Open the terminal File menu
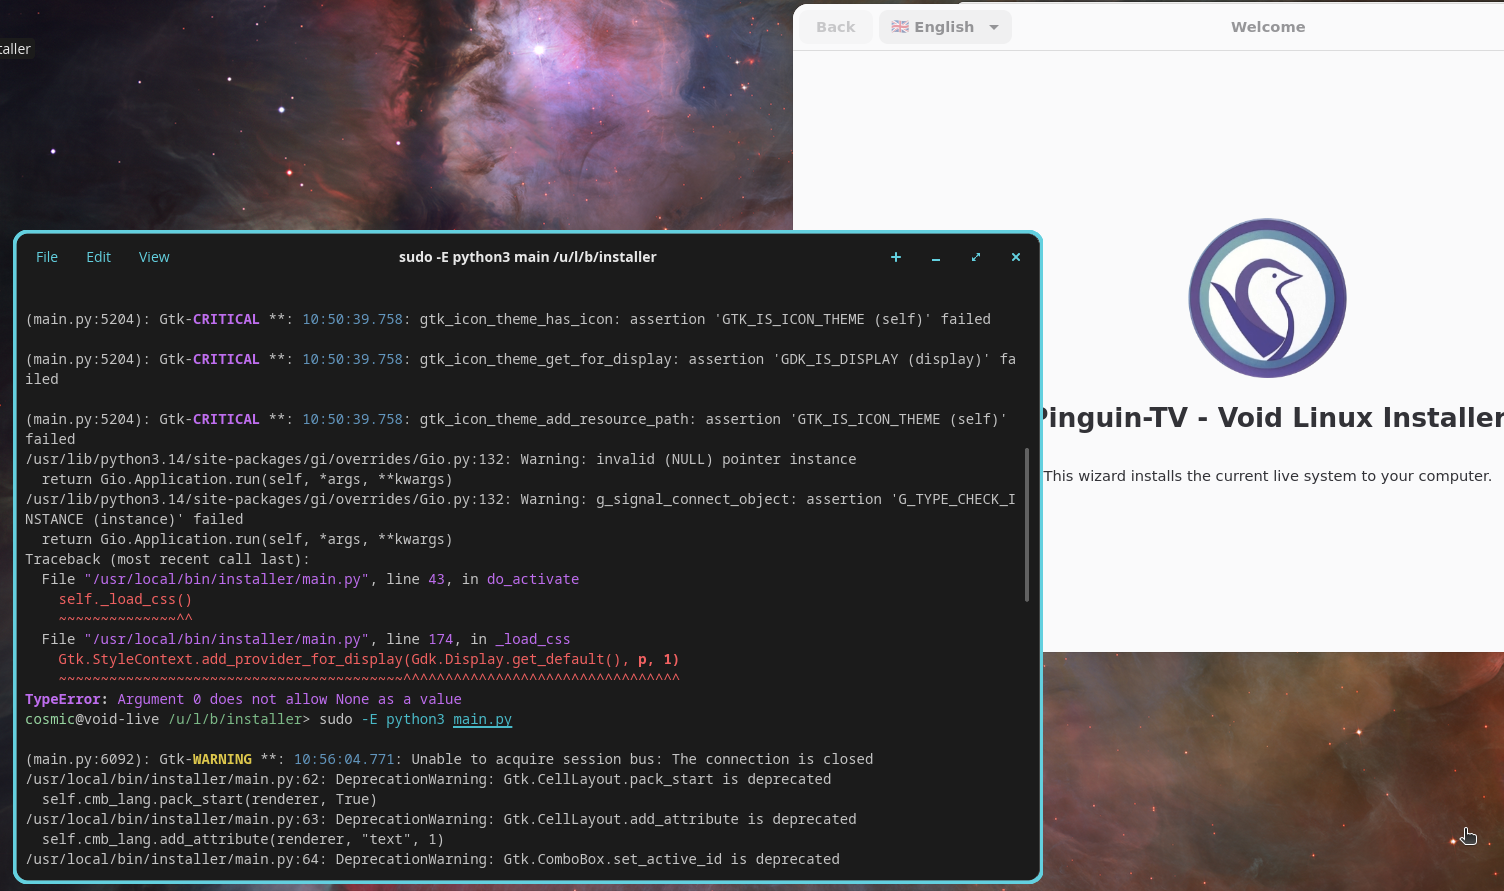The width and height of the screenshot is (1504, 891). click(x=47, y=257)
